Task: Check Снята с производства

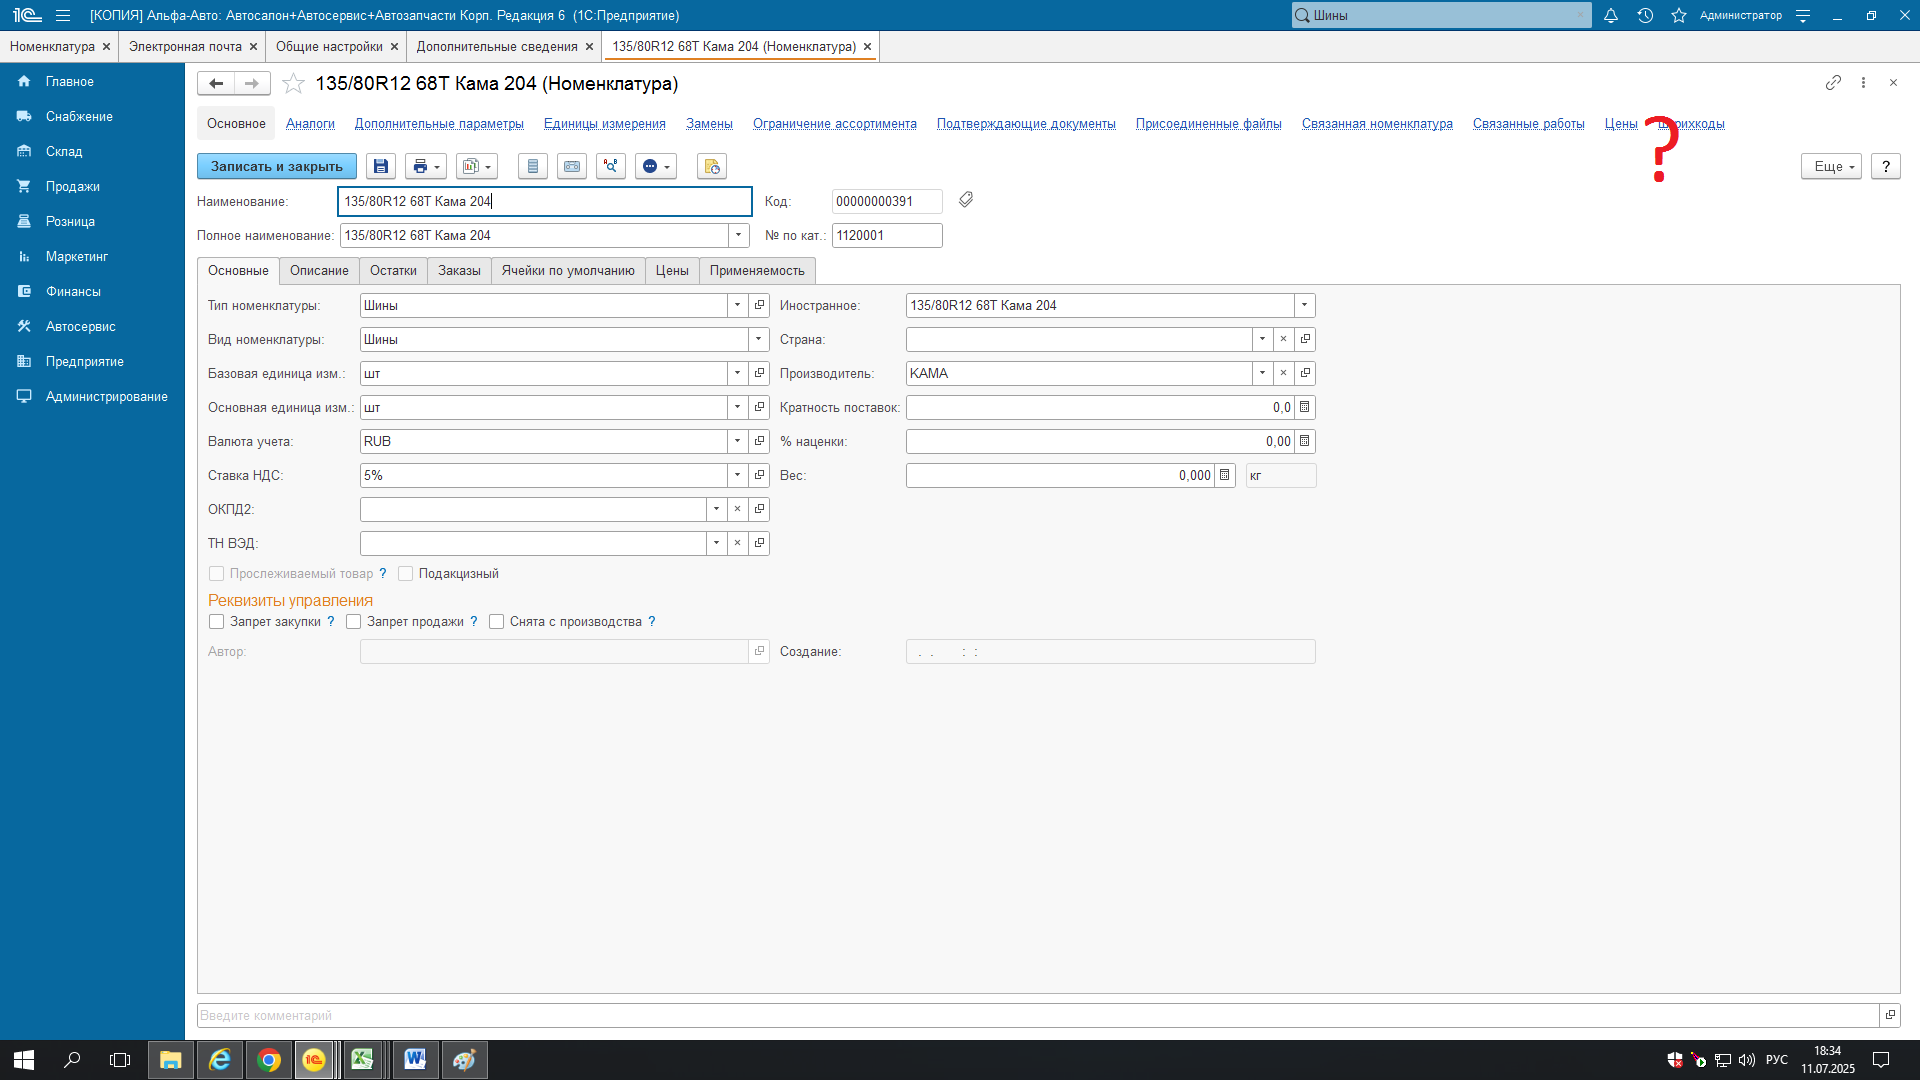Action: click(496, 622)
